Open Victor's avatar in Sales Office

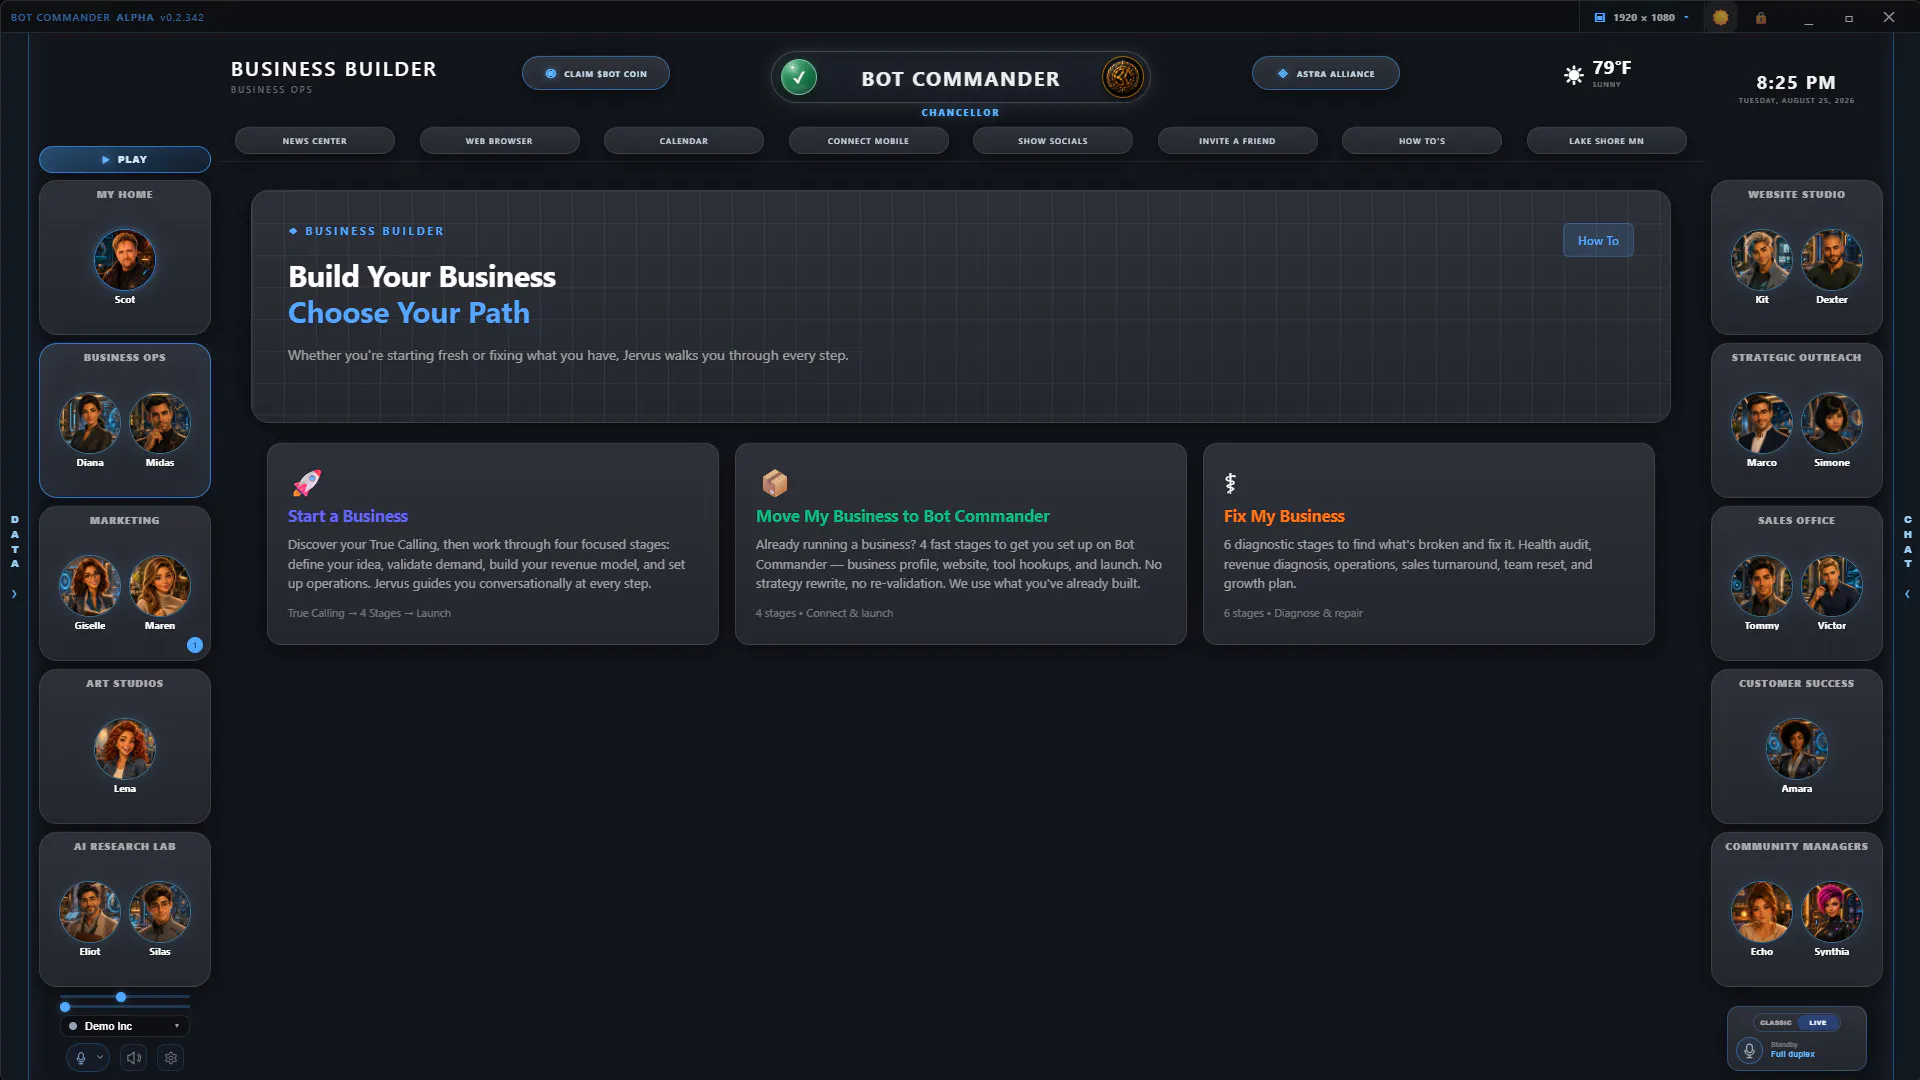point(1832,586)
